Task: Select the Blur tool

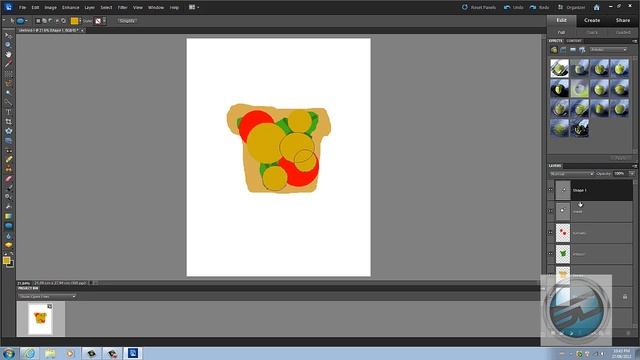Action: [8, 236]
